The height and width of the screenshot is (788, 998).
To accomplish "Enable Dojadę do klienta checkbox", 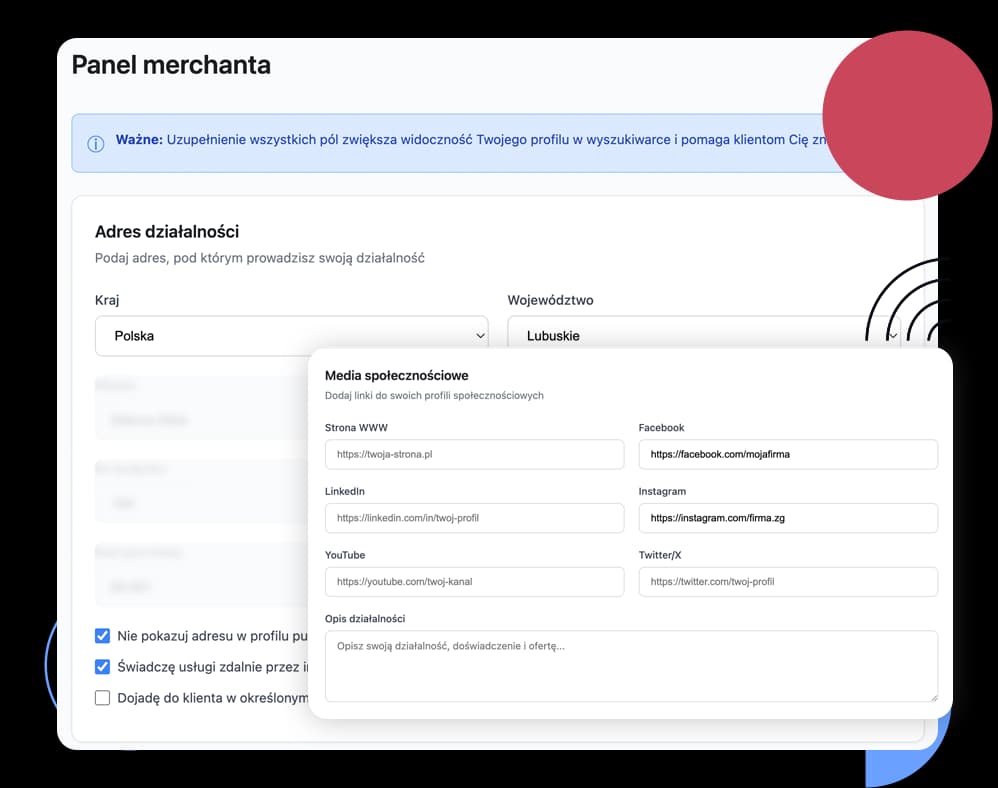I will 102,698.
